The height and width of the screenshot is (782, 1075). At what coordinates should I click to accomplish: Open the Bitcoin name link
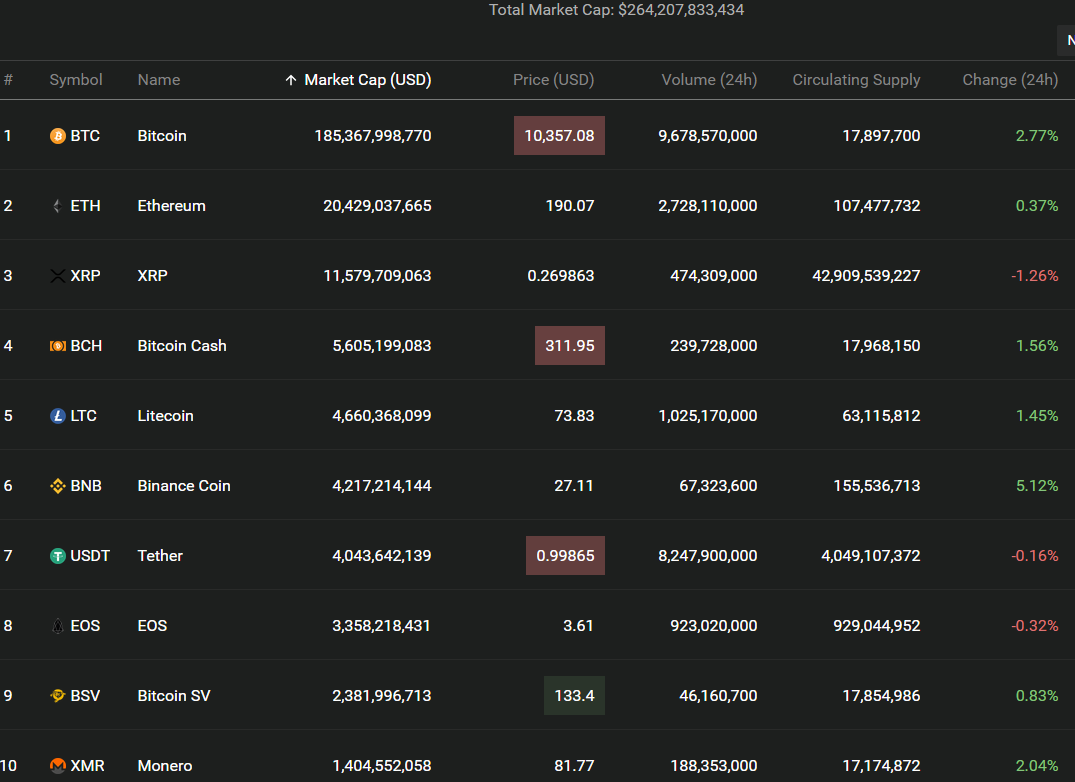pyautogui.click(x=162, y=136)
